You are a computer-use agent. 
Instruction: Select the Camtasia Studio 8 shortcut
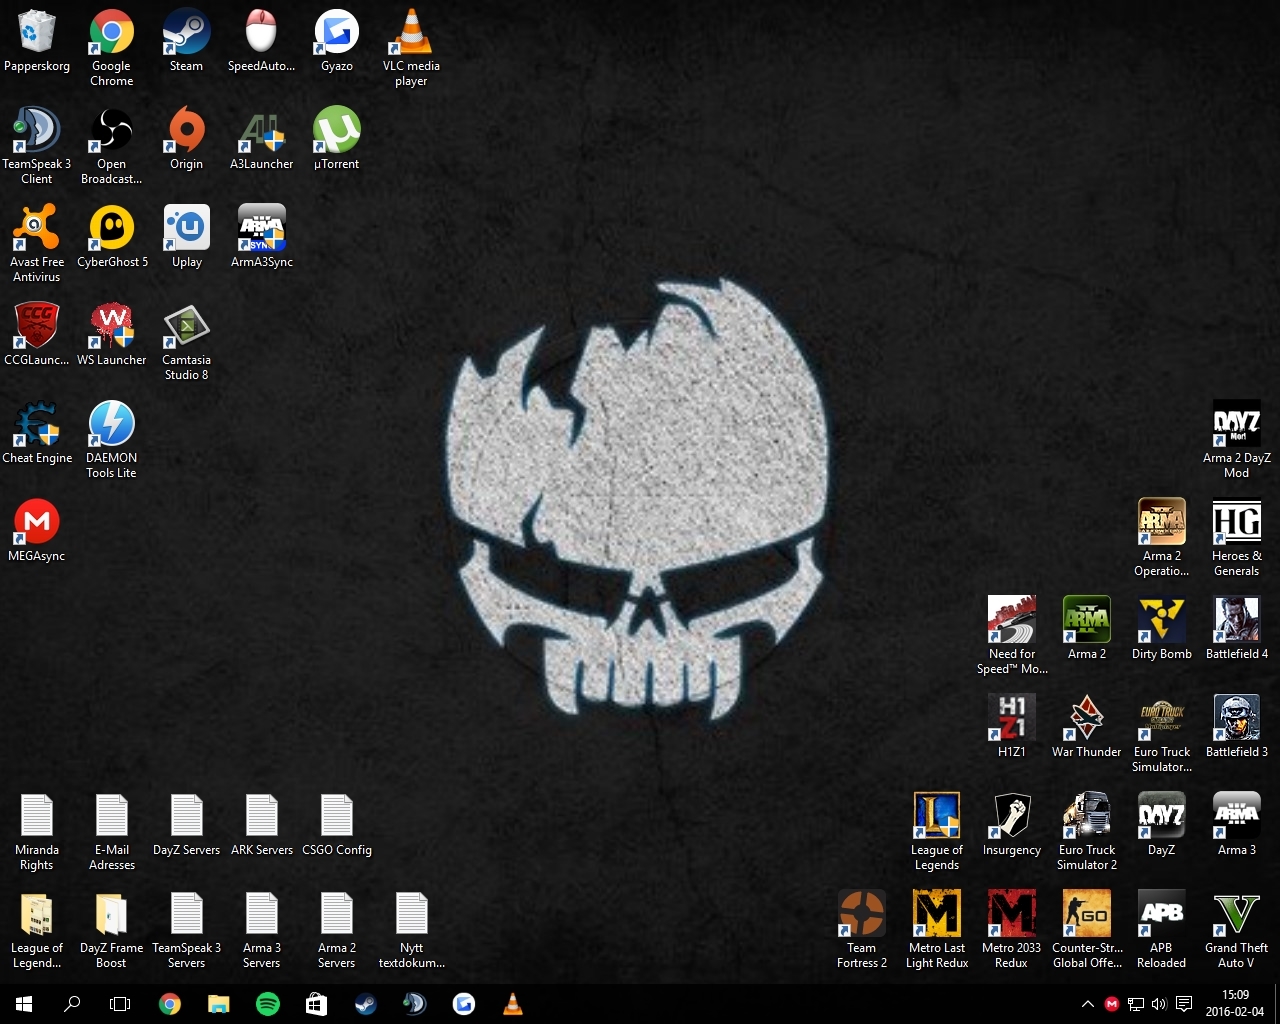[187, 342]
